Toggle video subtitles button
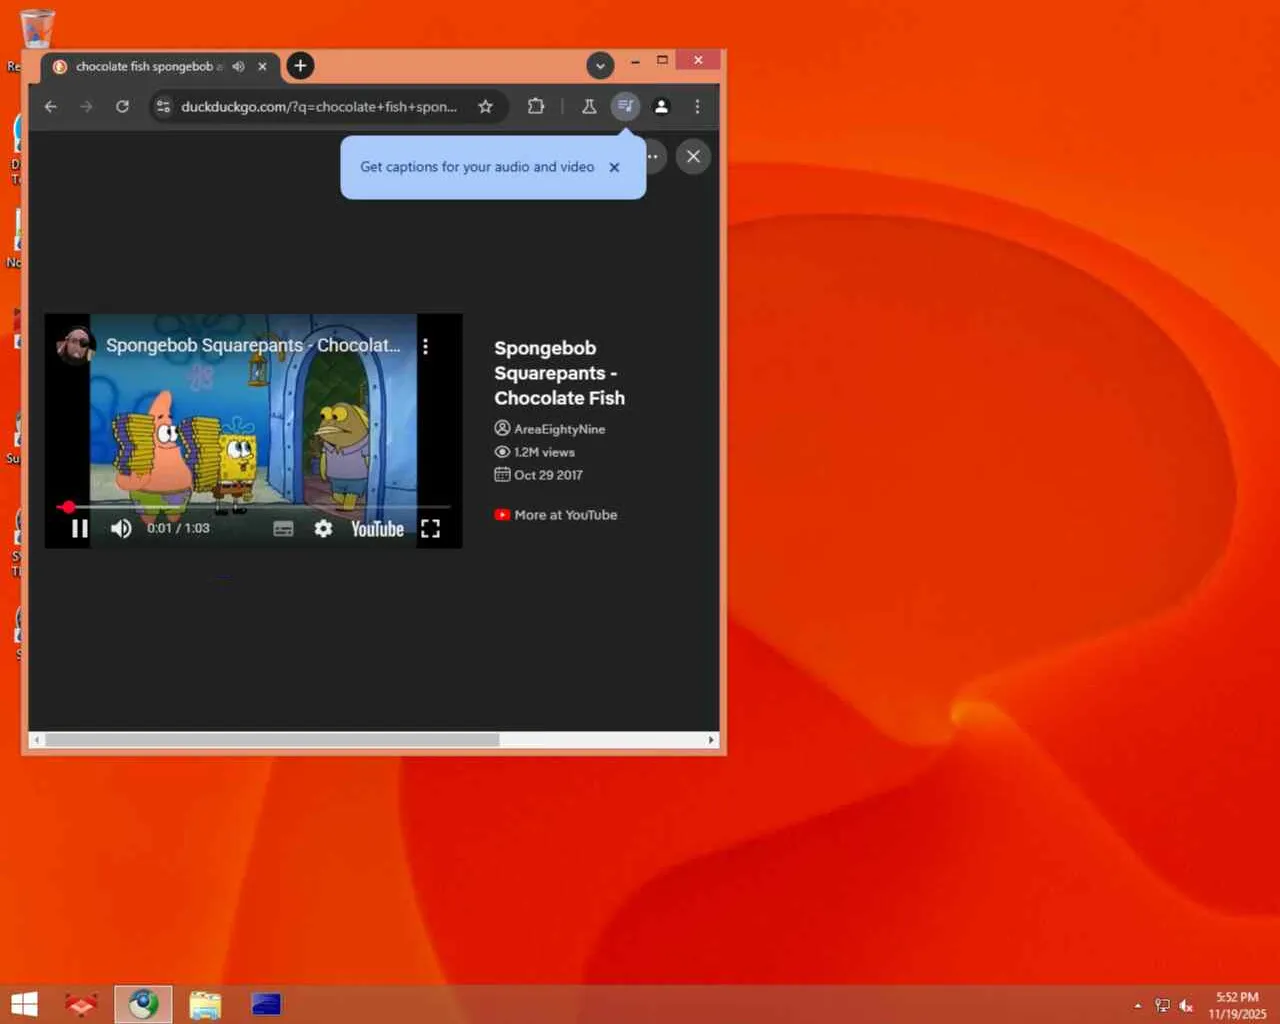 pos(284,529)
